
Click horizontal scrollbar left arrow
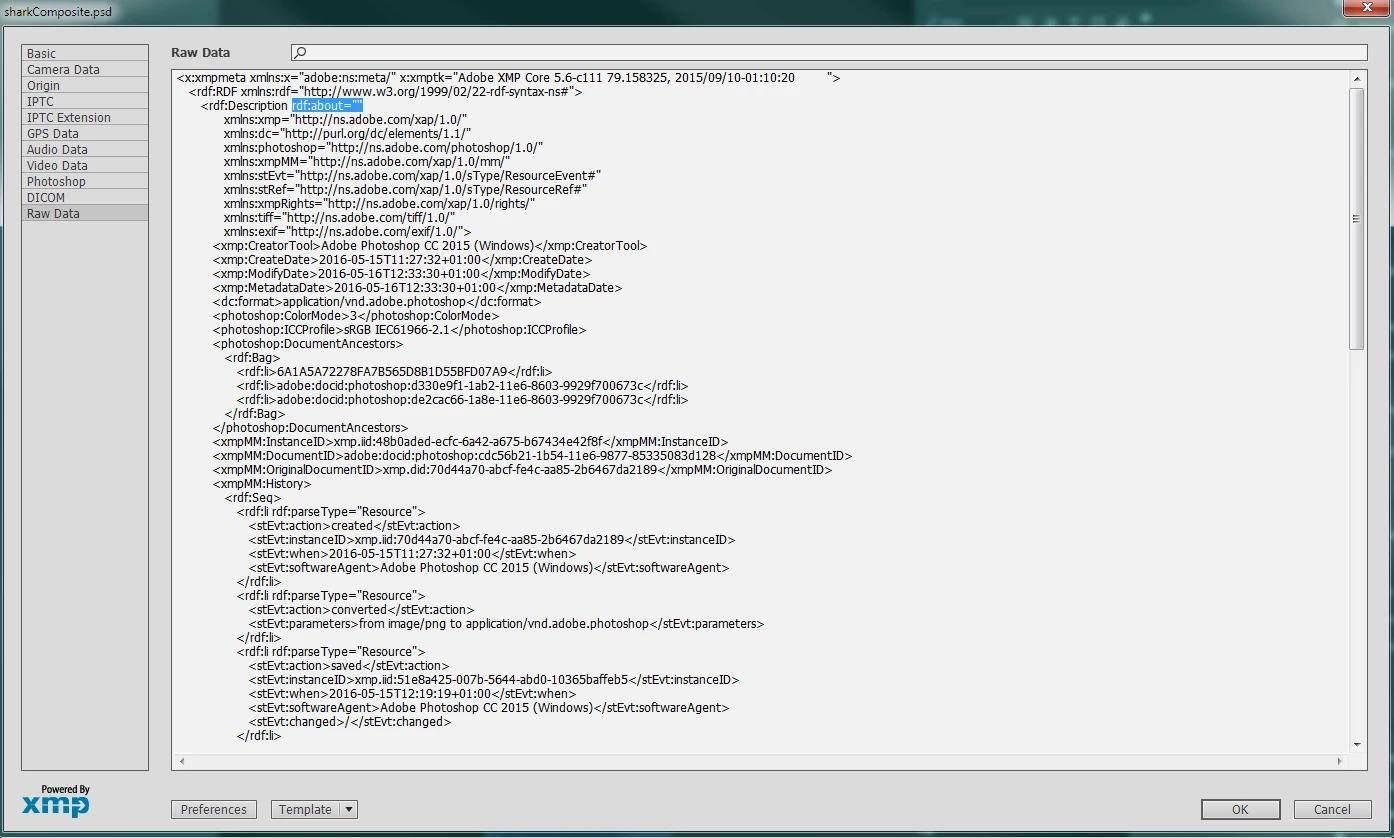(181, 762)
